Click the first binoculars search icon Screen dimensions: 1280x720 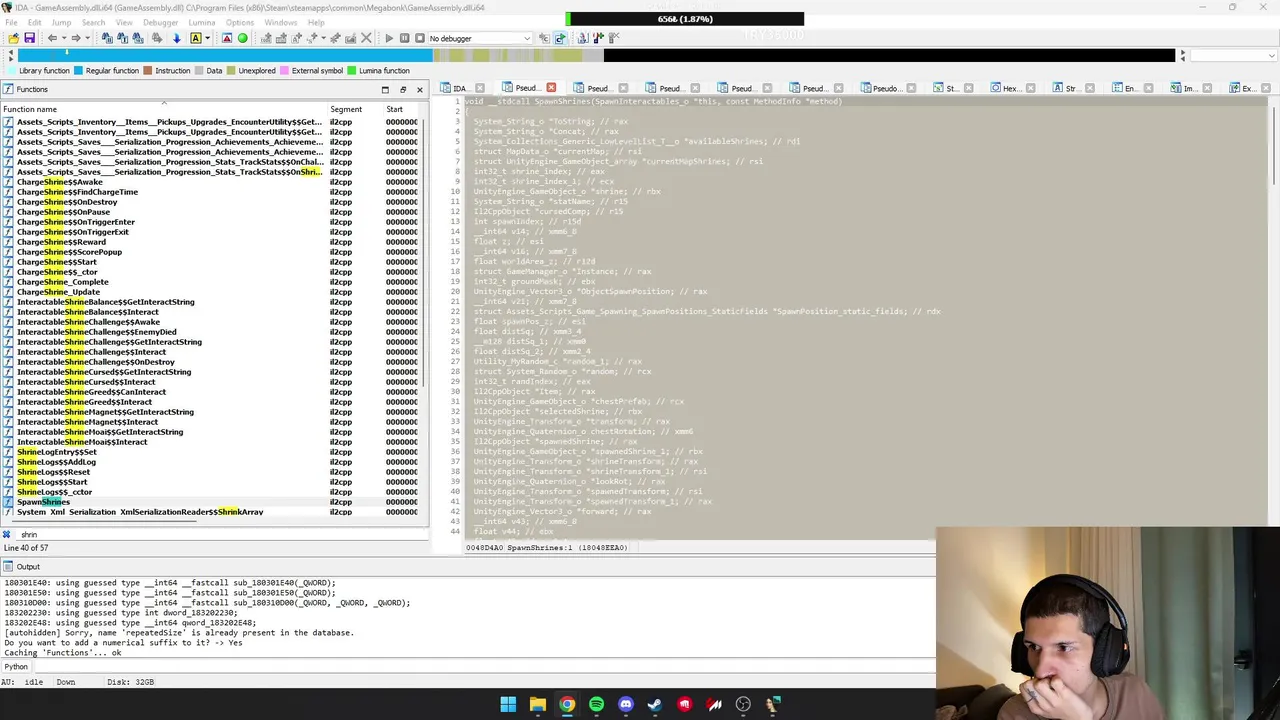[x=107, y=38]
